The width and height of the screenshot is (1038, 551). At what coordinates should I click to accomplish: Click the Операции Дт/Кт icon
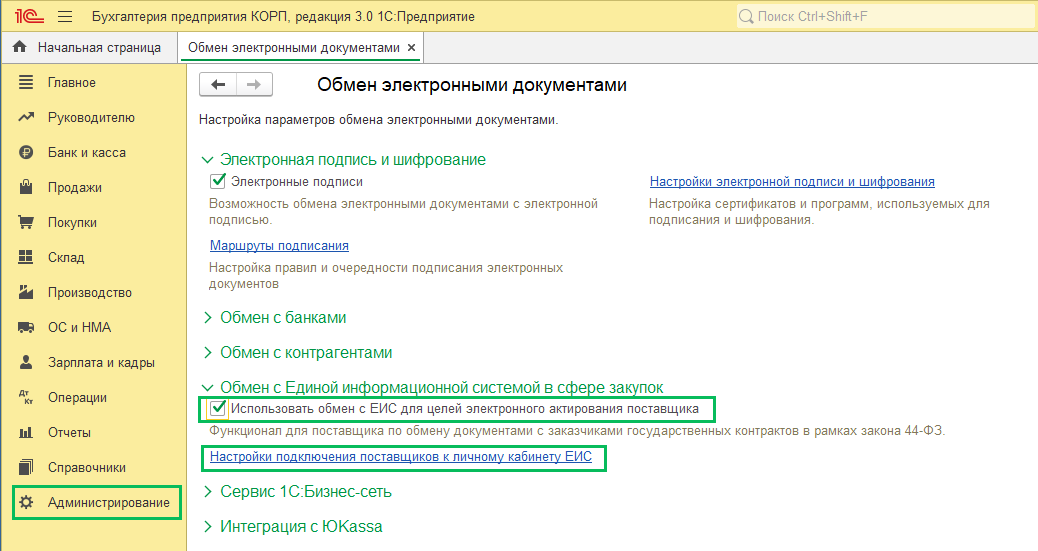pyautogui.click(x=26, y=397)
